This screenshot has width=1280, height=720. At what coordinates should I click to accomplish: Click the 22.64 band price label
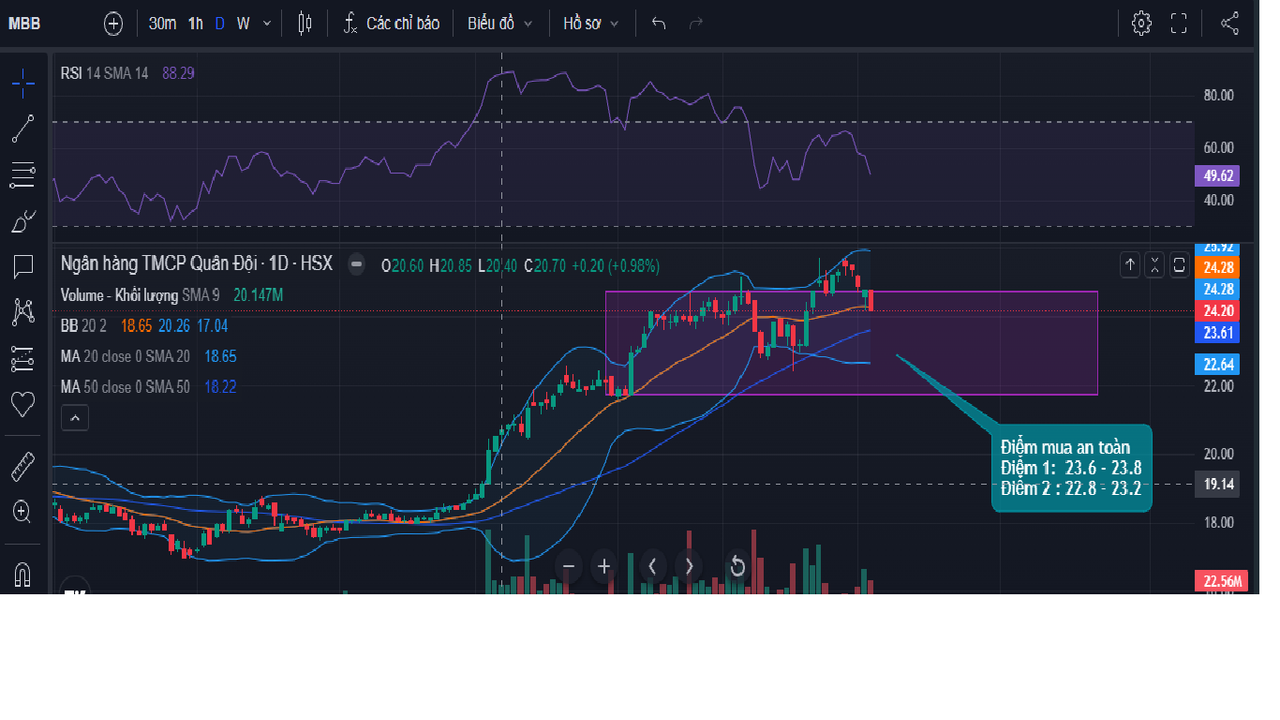coord(1217,364)
